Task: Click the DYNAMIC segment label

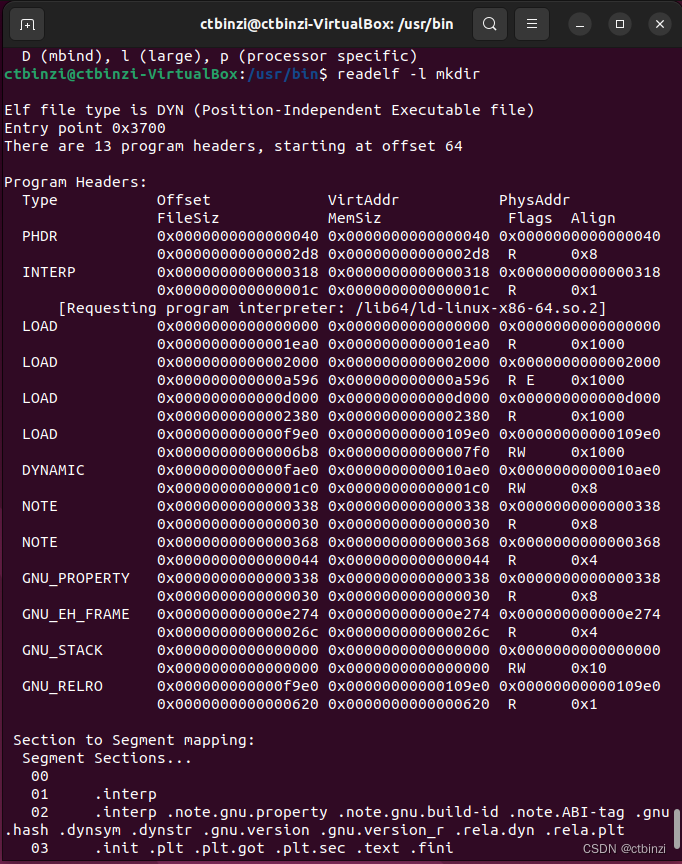Action: click(51, 470)
